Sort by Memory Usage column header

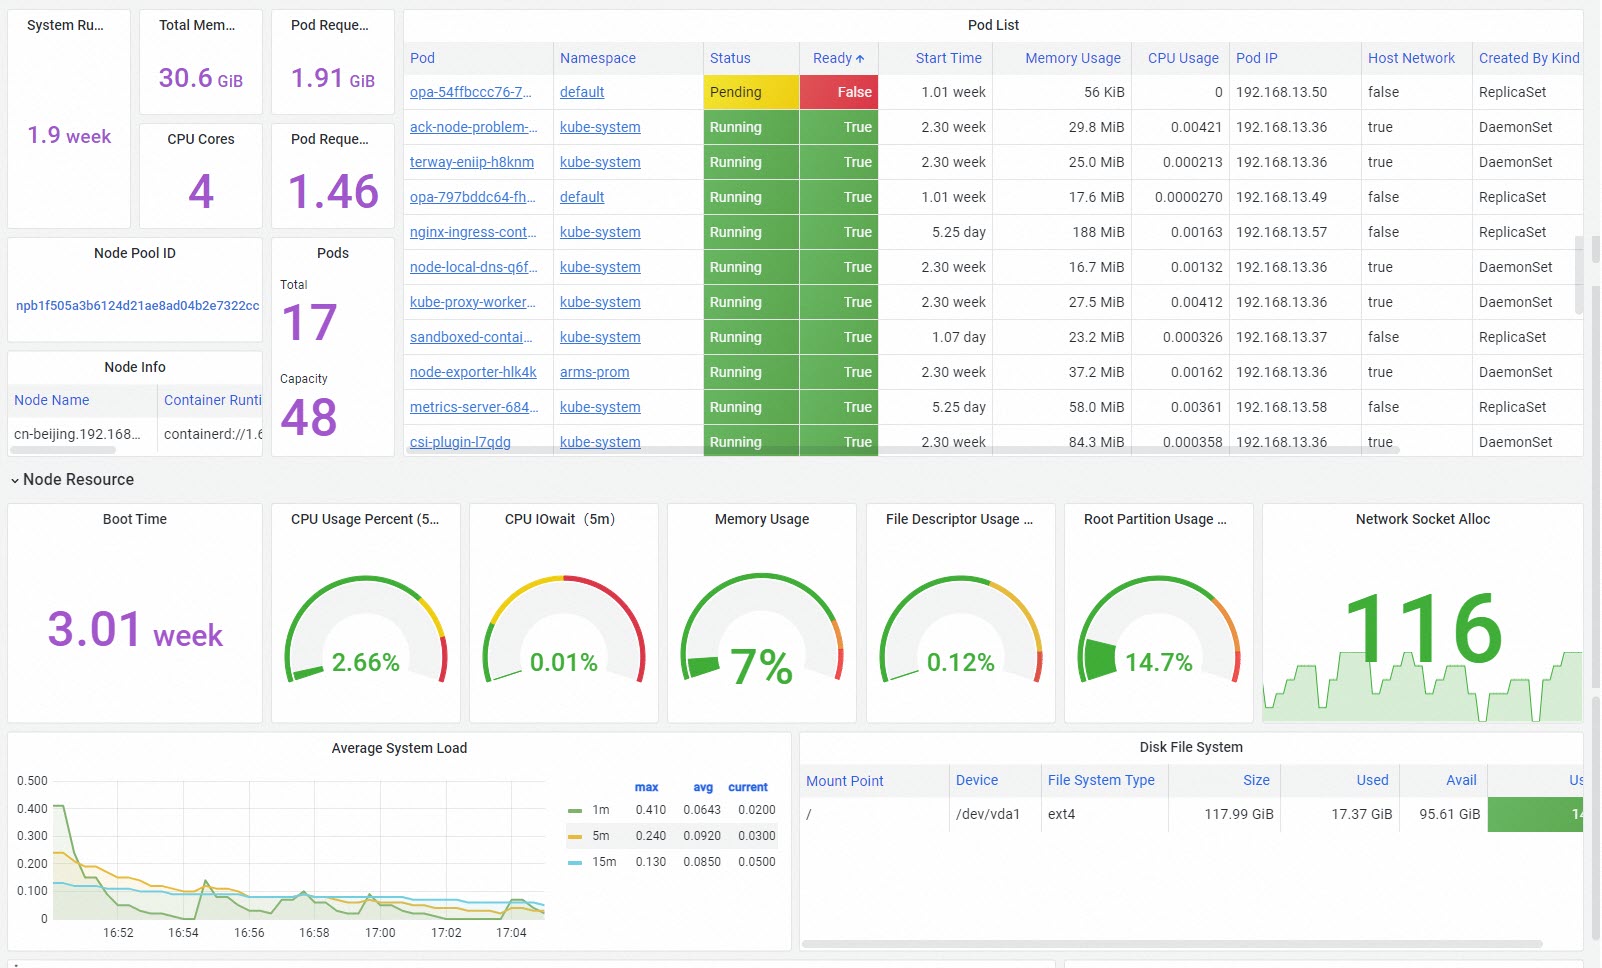pyautogui.click(x=1073, y=58)
